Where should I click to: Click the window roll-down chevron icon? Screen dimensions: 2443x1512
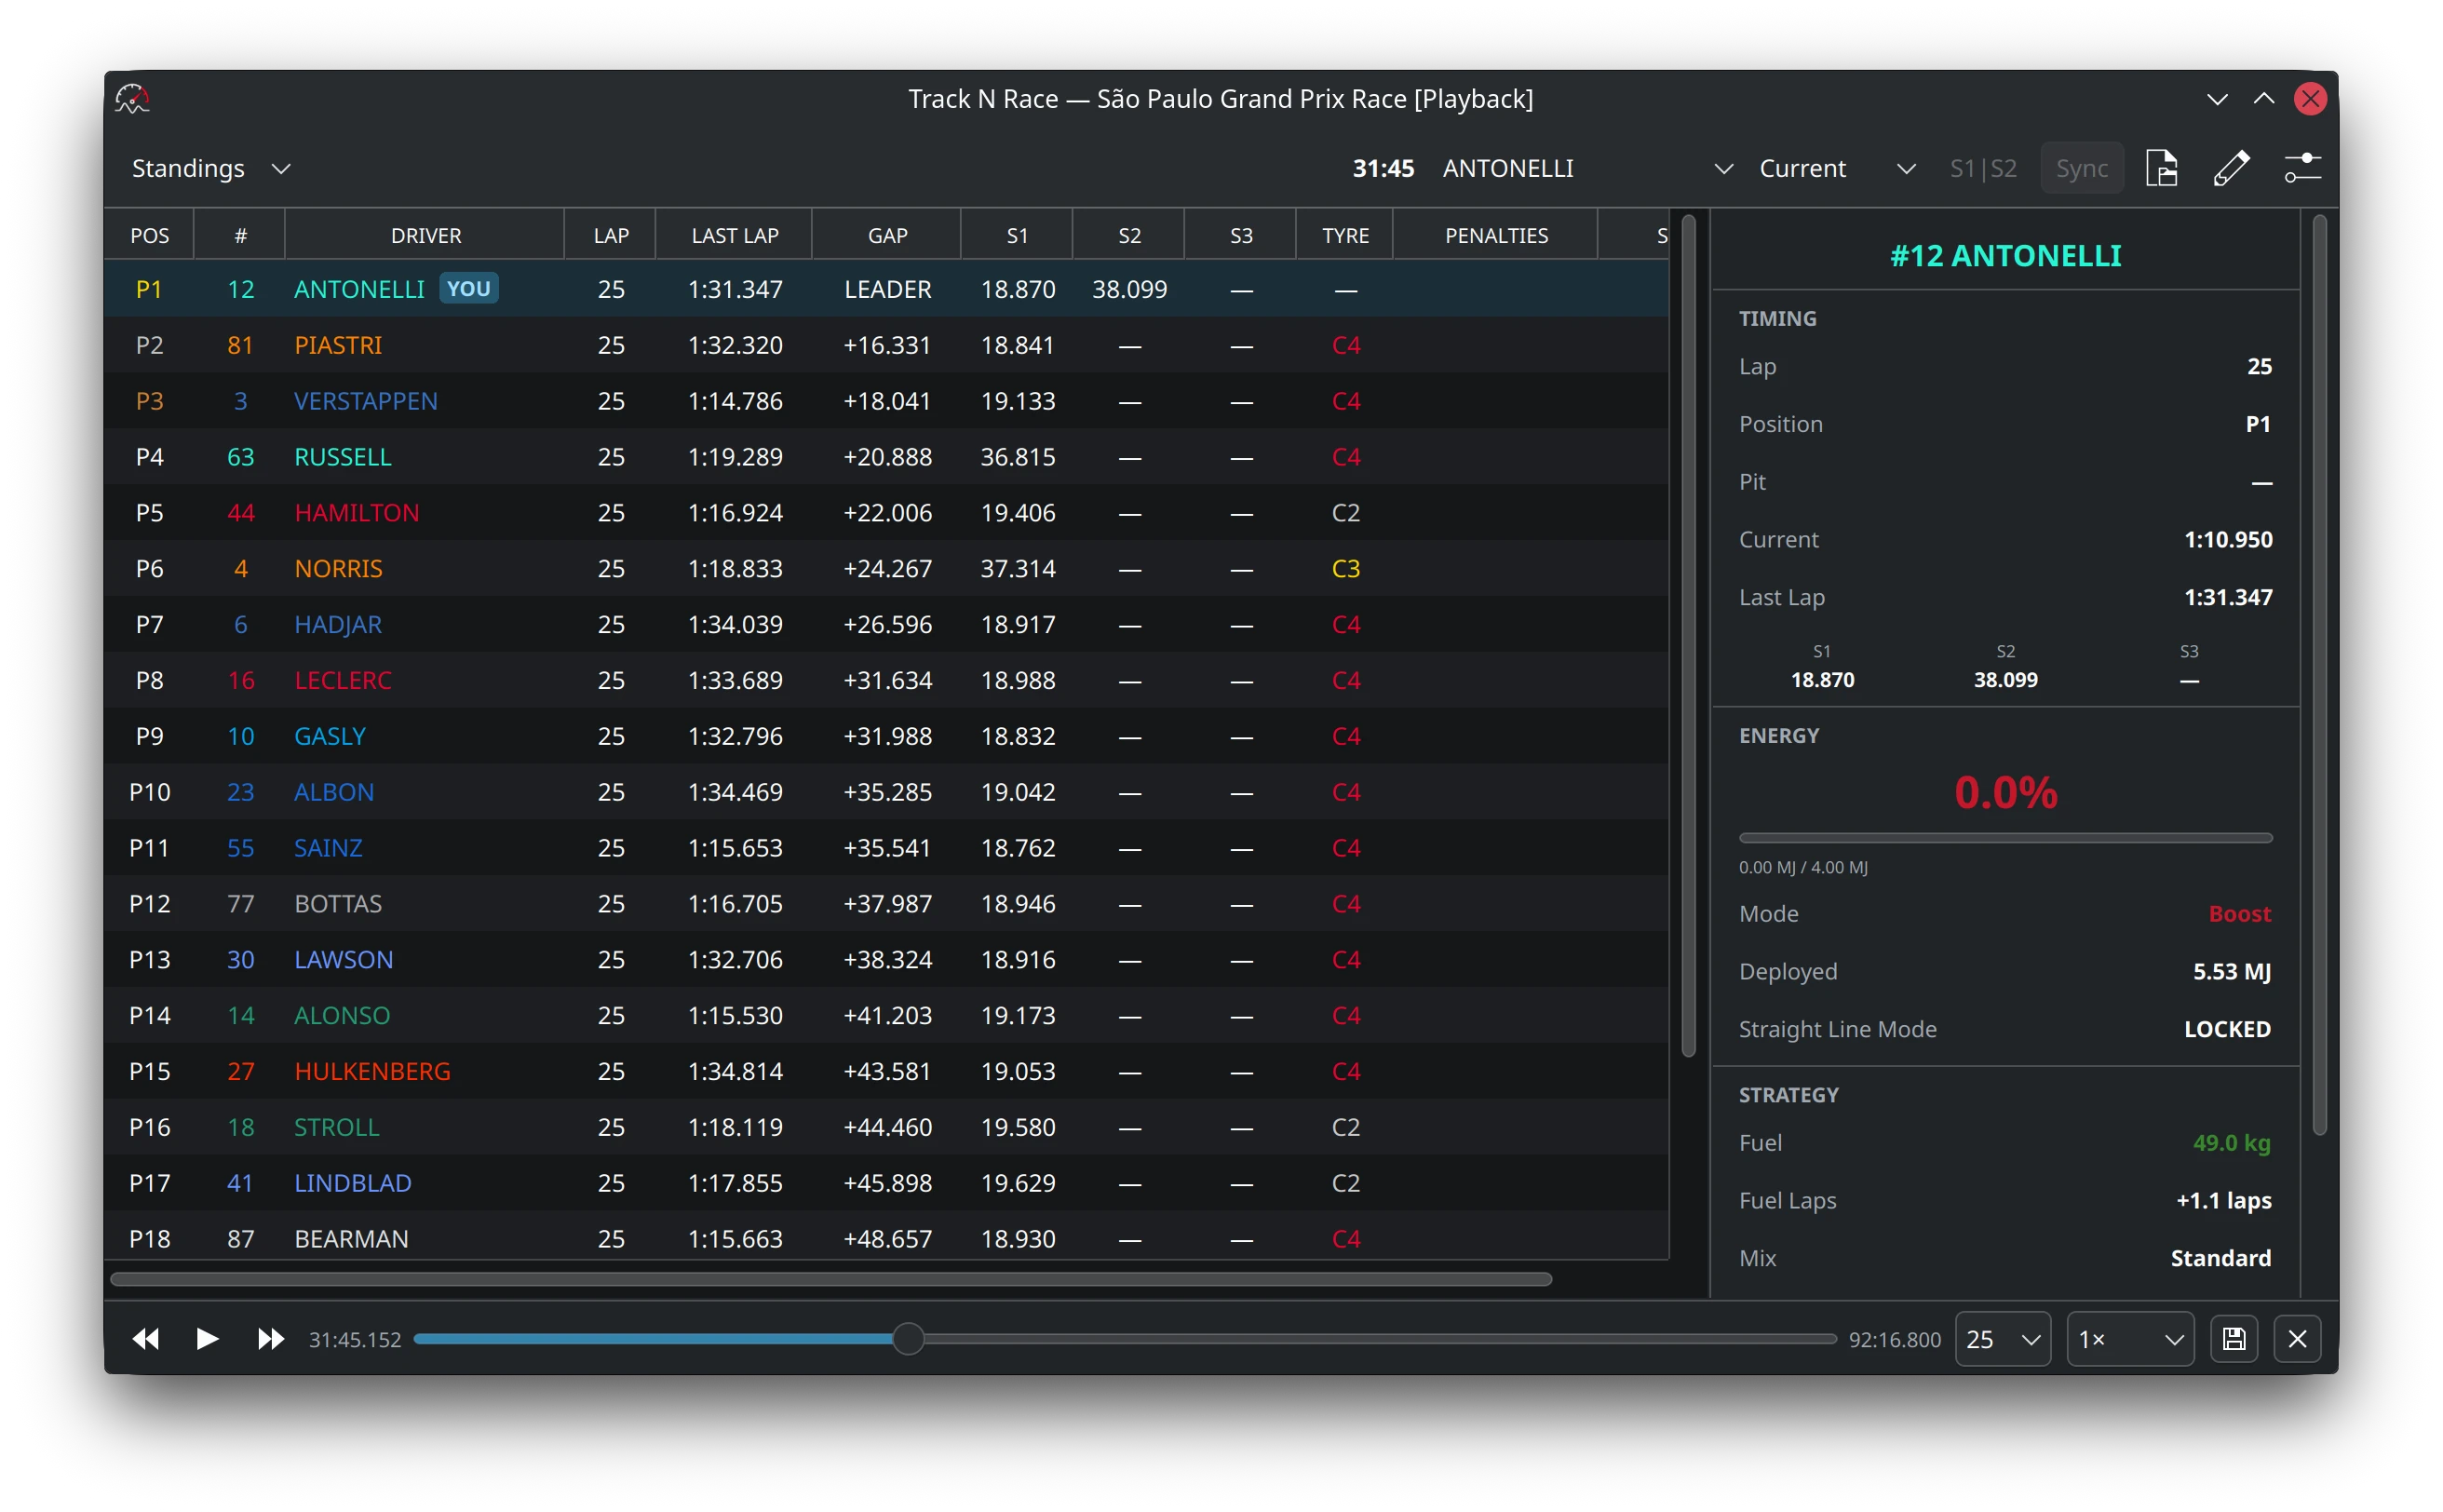point(2217,99)
